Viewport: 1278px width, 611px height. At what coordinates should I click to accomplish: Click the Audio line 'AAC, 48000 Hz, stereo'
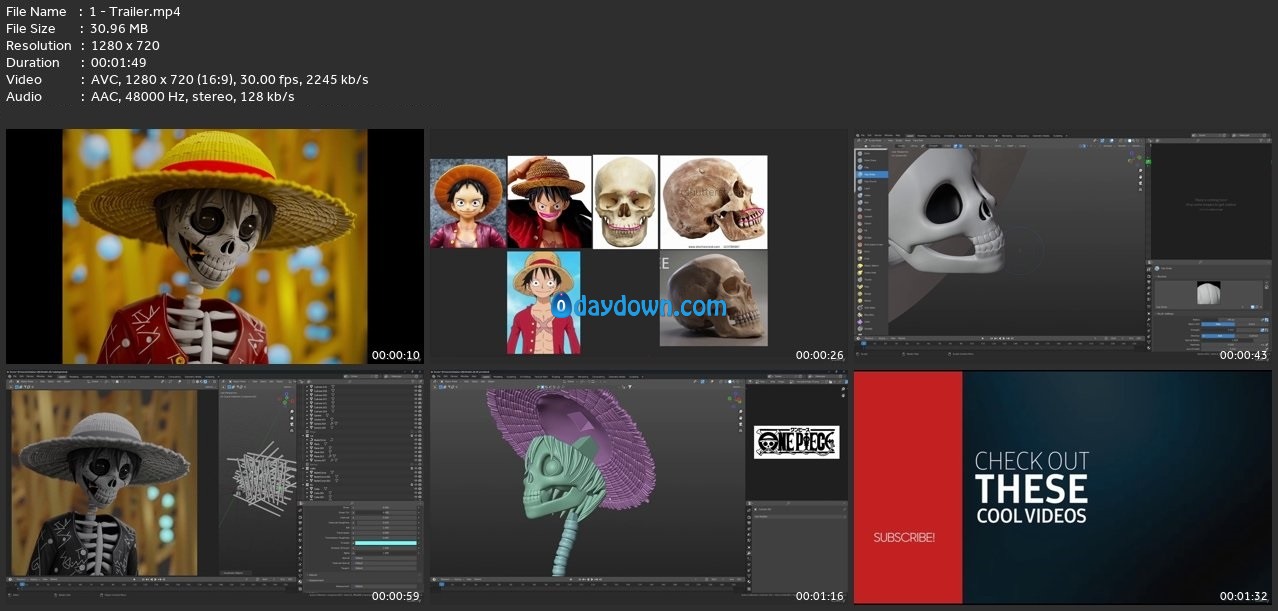click(x=192, y=97)
